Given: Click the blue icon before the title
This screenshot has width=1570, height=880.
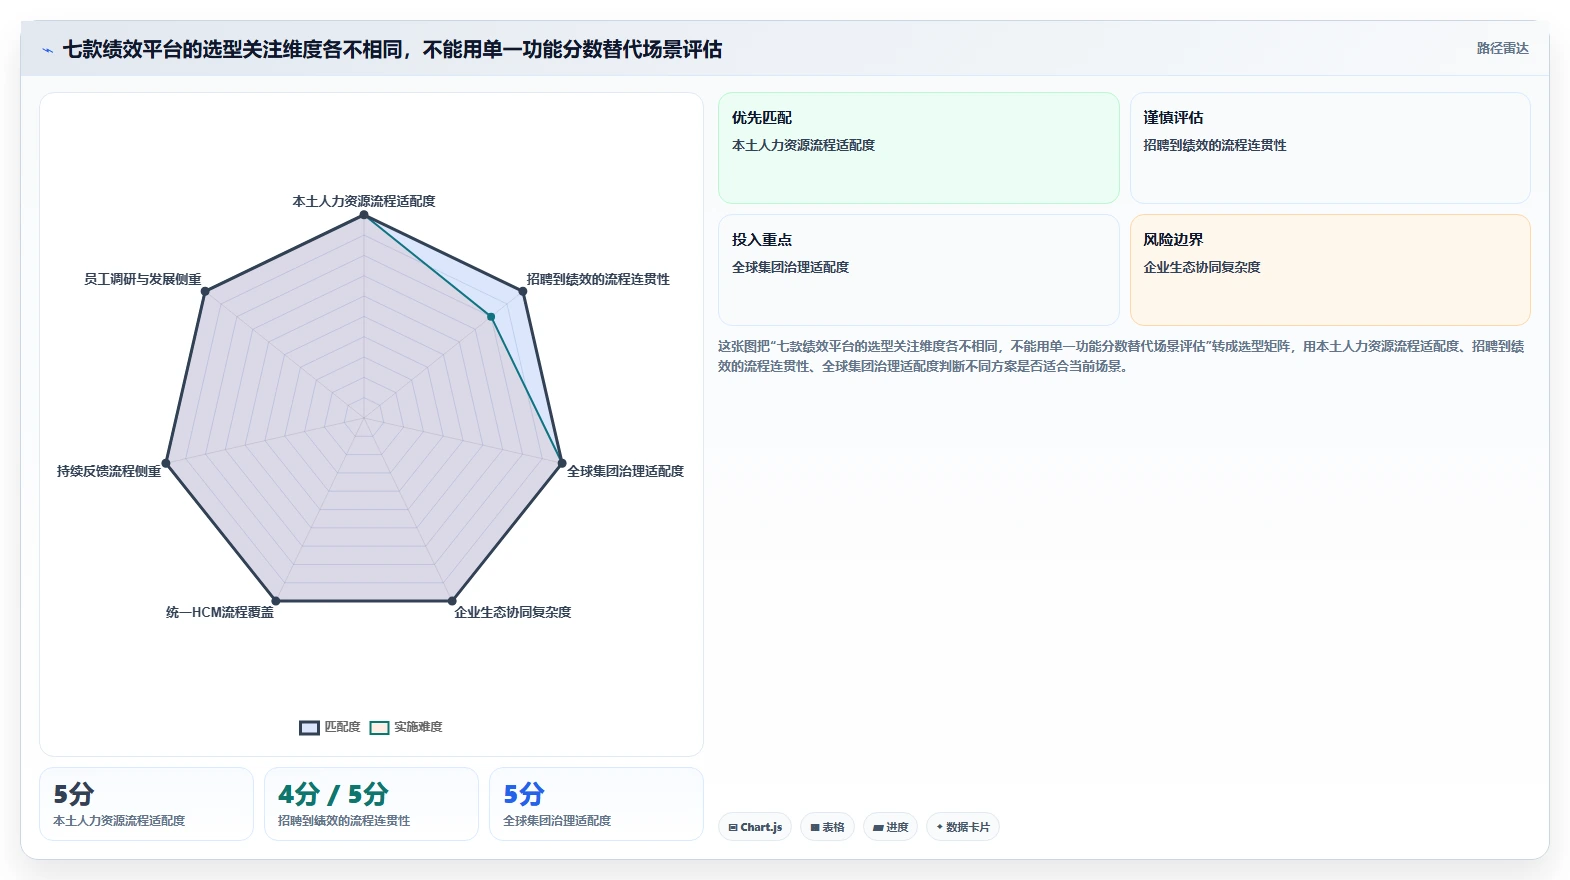Looking at the screenshot, I should click(x=48, y=50).
